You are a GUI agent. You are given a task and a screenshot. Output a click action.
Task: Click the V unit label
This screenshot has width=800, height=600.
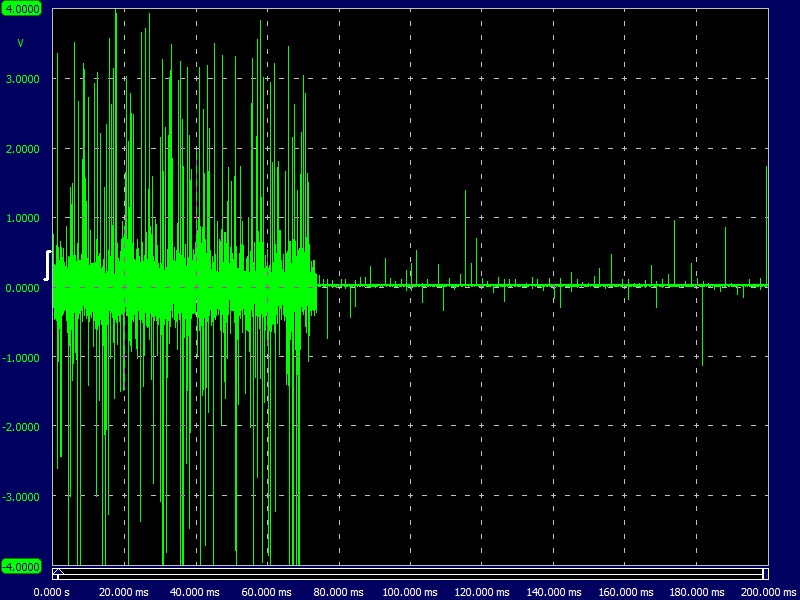[20, 44]
